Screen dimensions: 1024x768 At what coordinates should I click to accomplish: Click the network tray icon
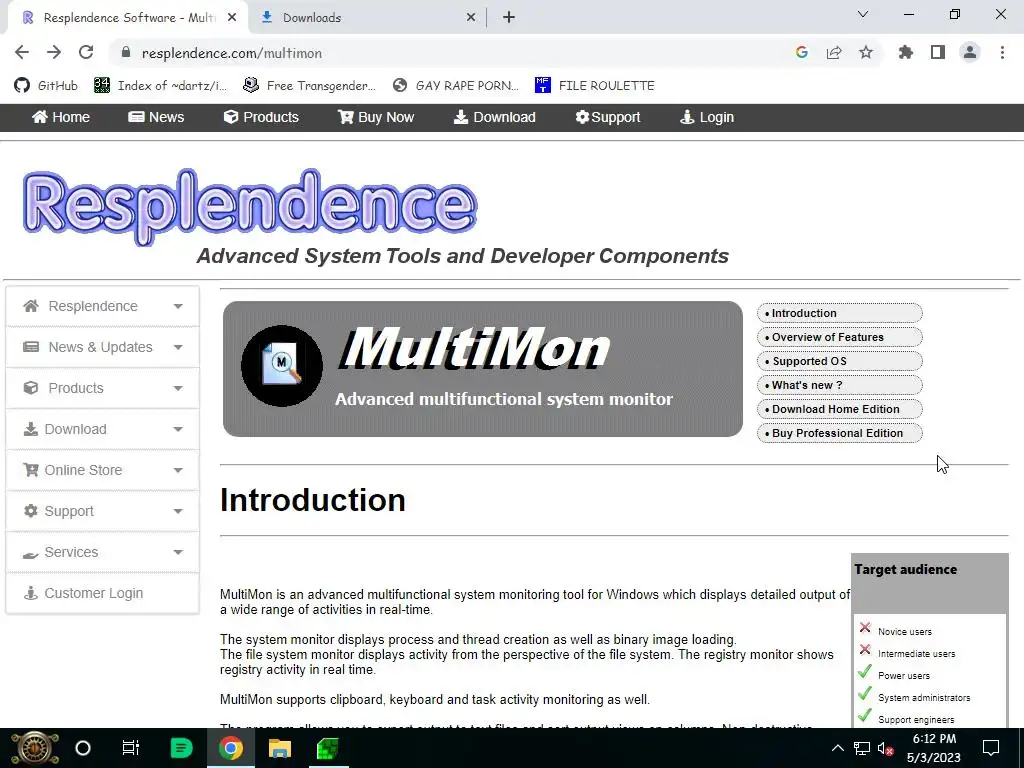861,749
